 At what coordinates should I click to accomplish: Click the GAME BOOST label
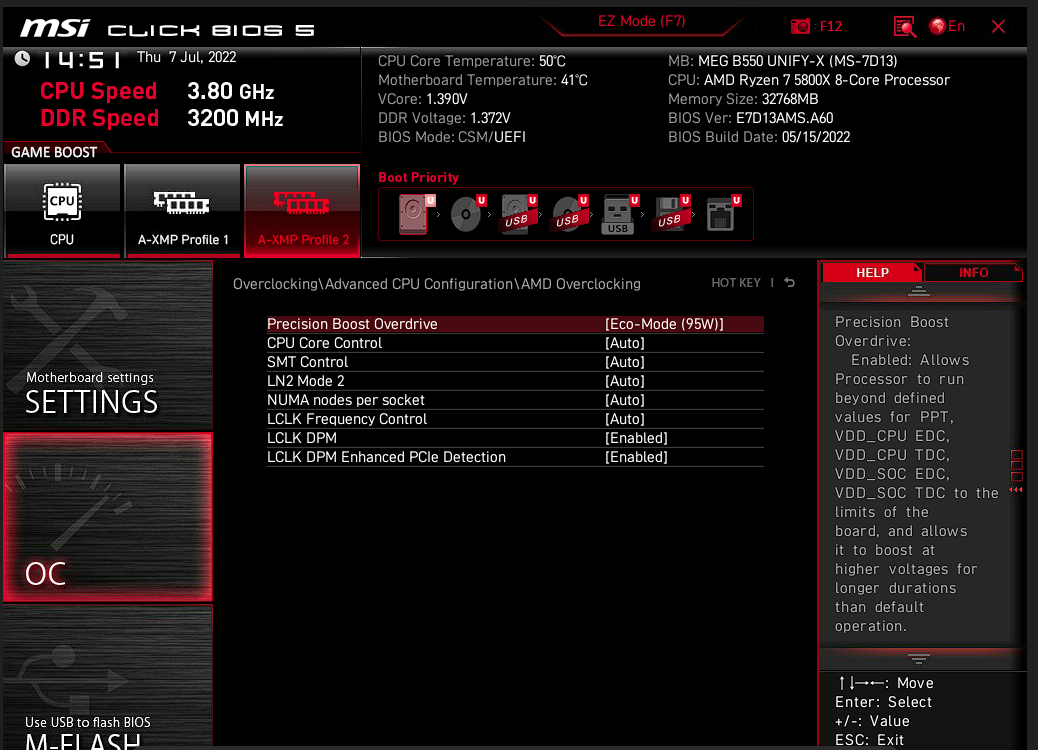54,152
